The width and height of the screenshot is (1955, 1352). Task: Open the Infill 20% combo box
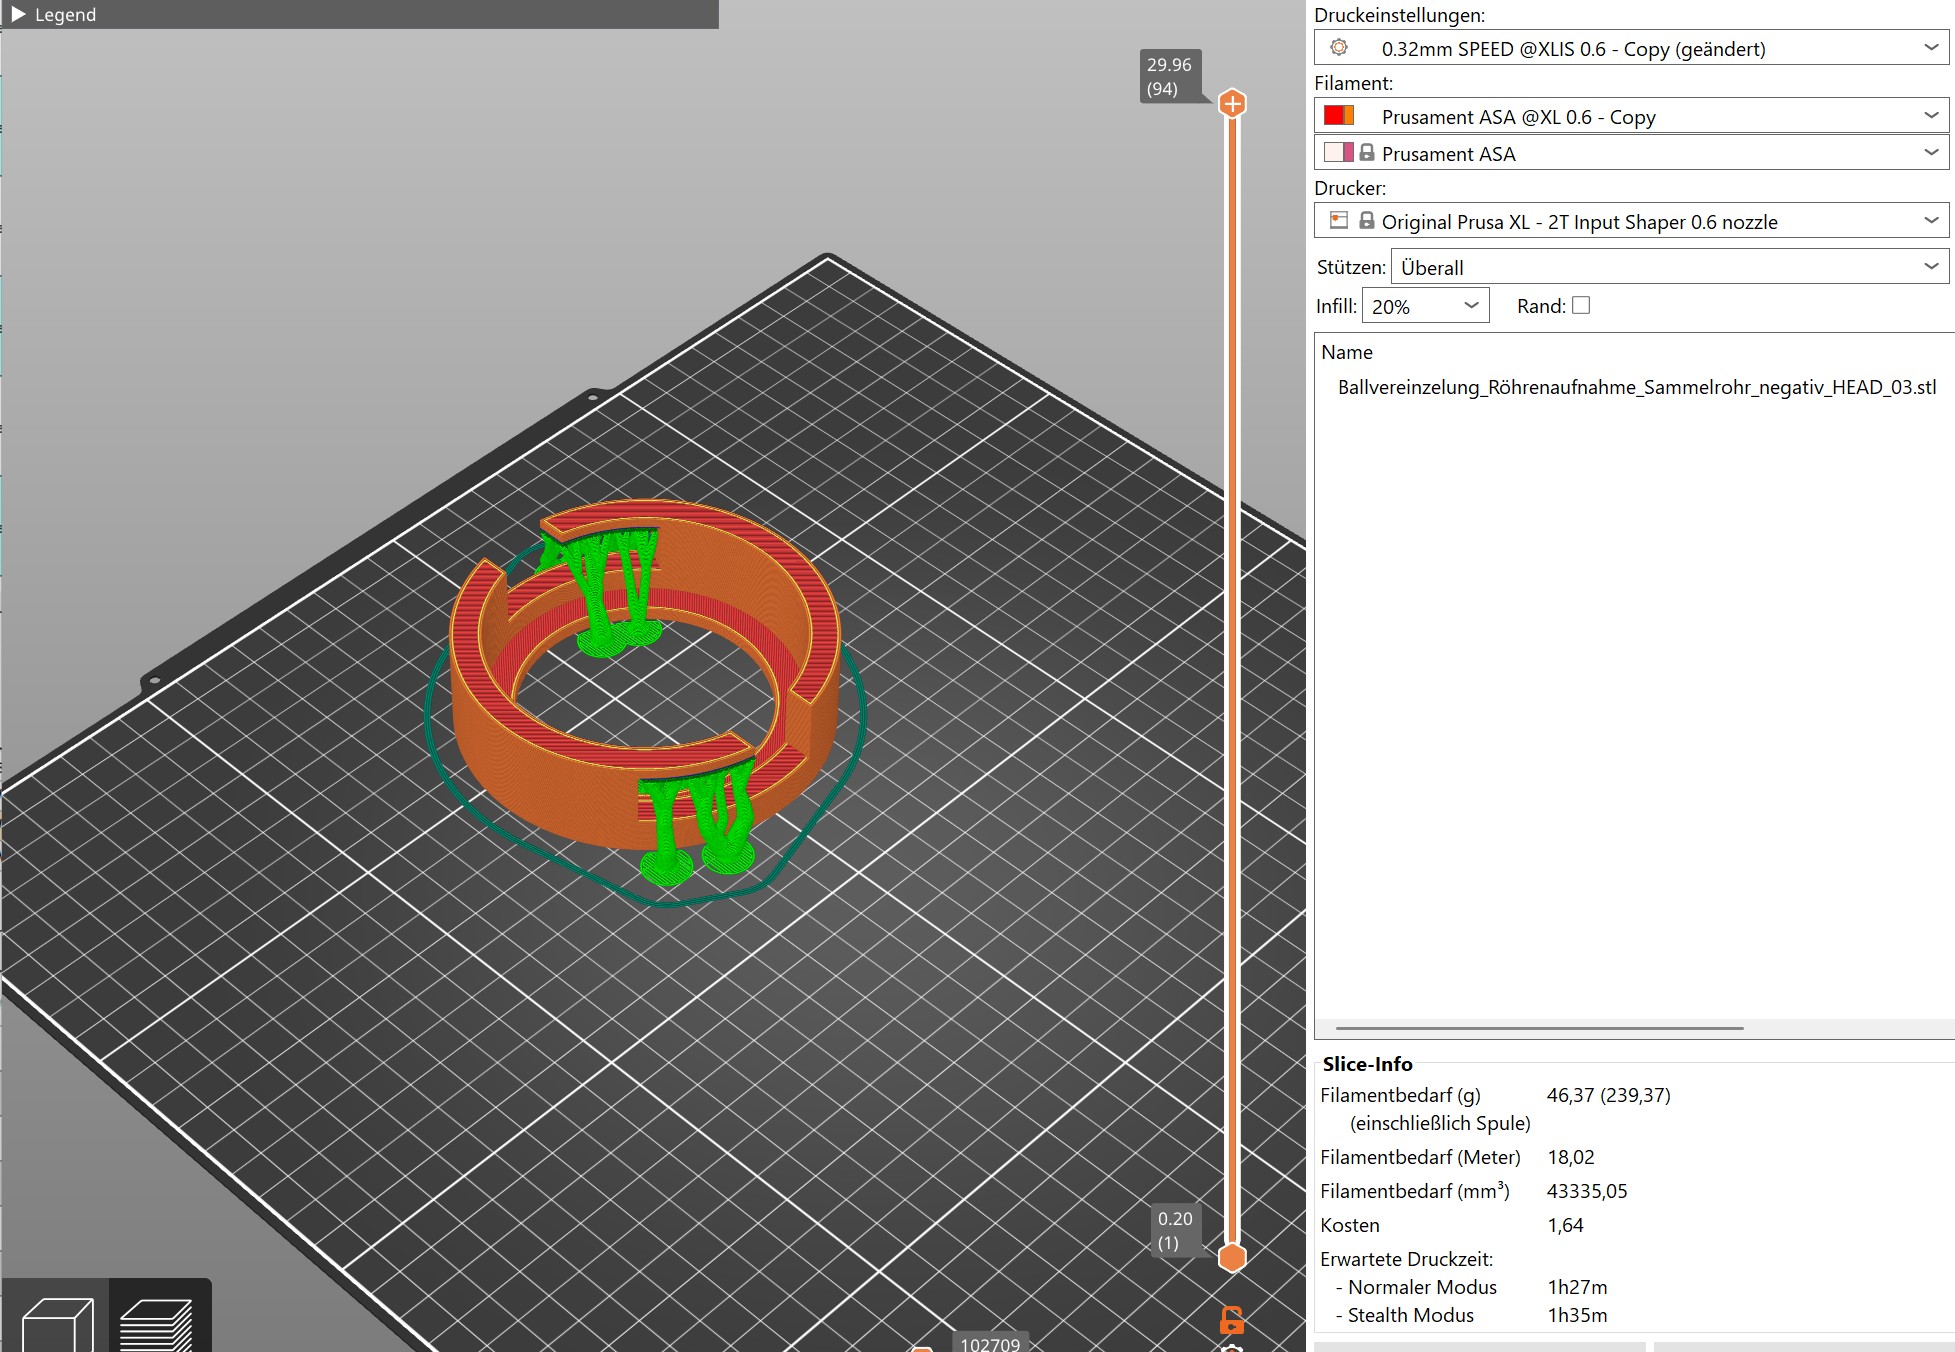(1425, 306)
